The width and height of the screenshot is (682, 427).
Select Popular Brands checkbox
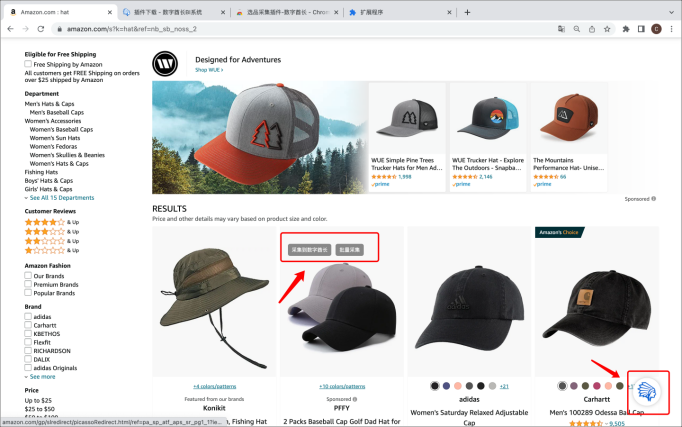click(28, 293)
